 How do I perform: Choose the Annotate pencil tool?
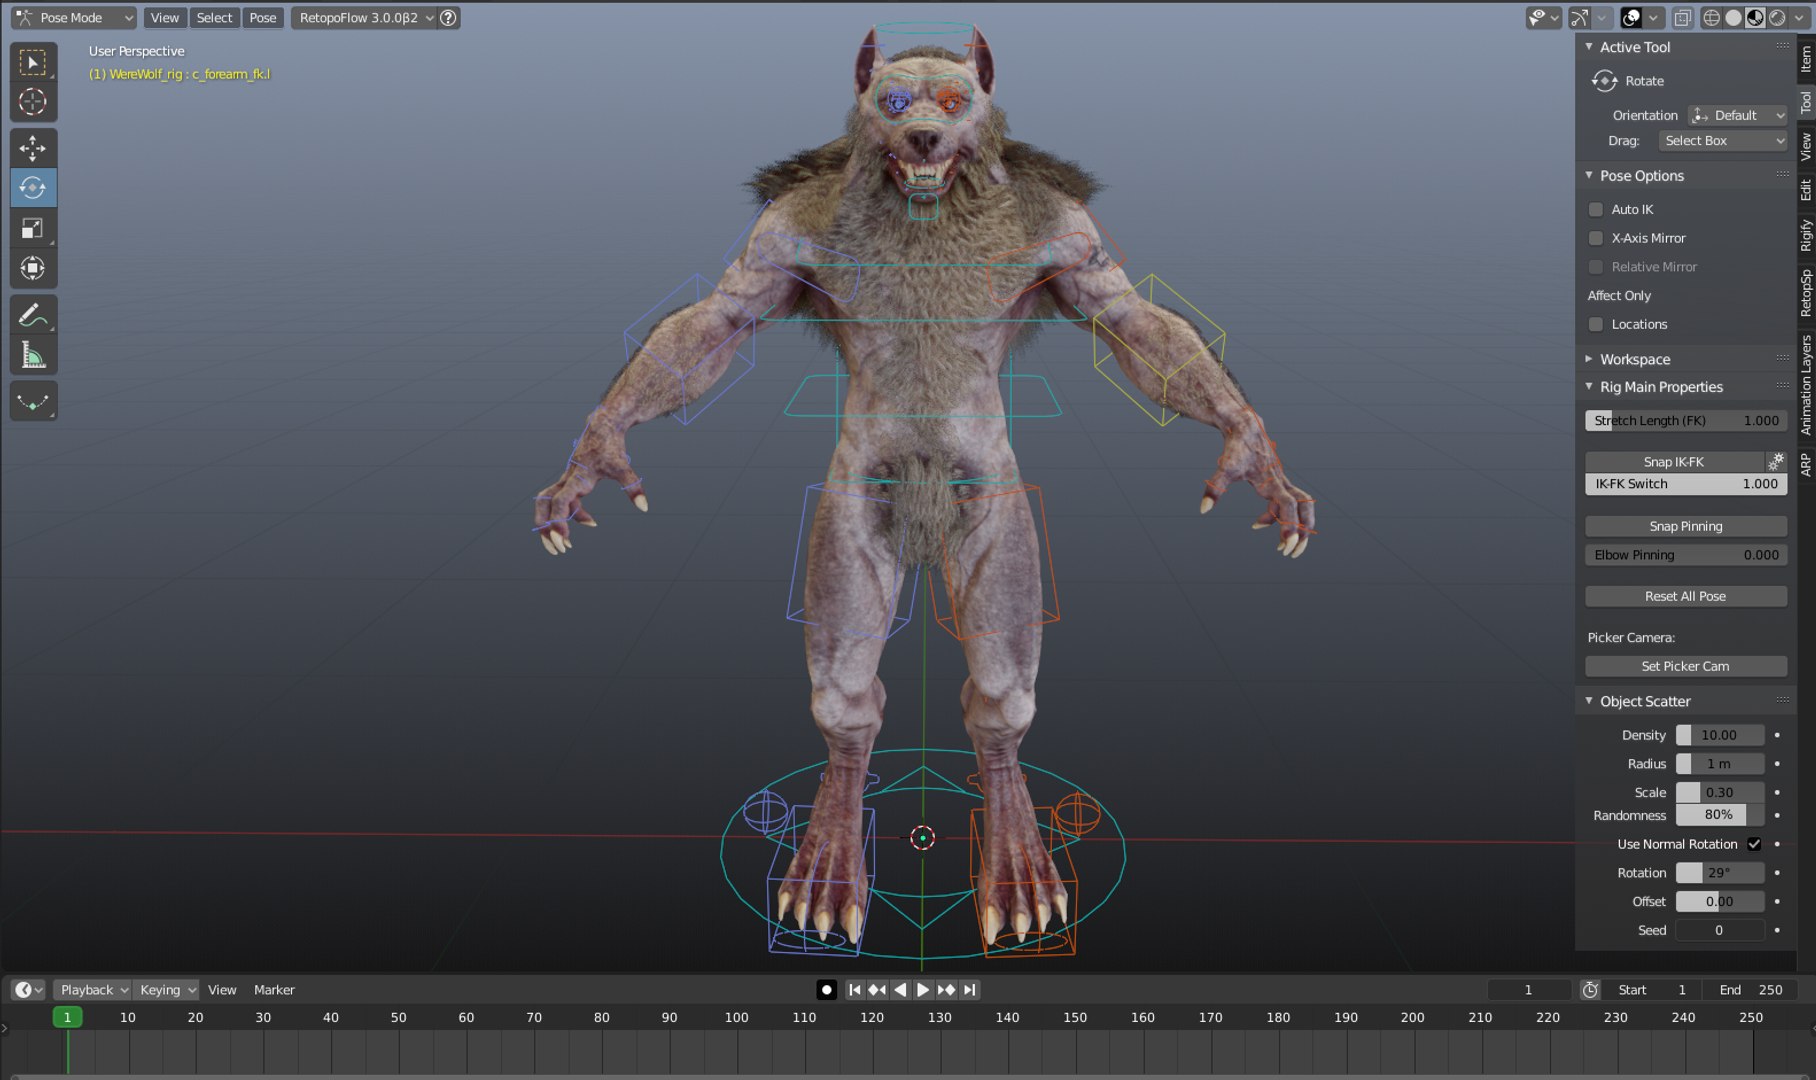(33, 314)
